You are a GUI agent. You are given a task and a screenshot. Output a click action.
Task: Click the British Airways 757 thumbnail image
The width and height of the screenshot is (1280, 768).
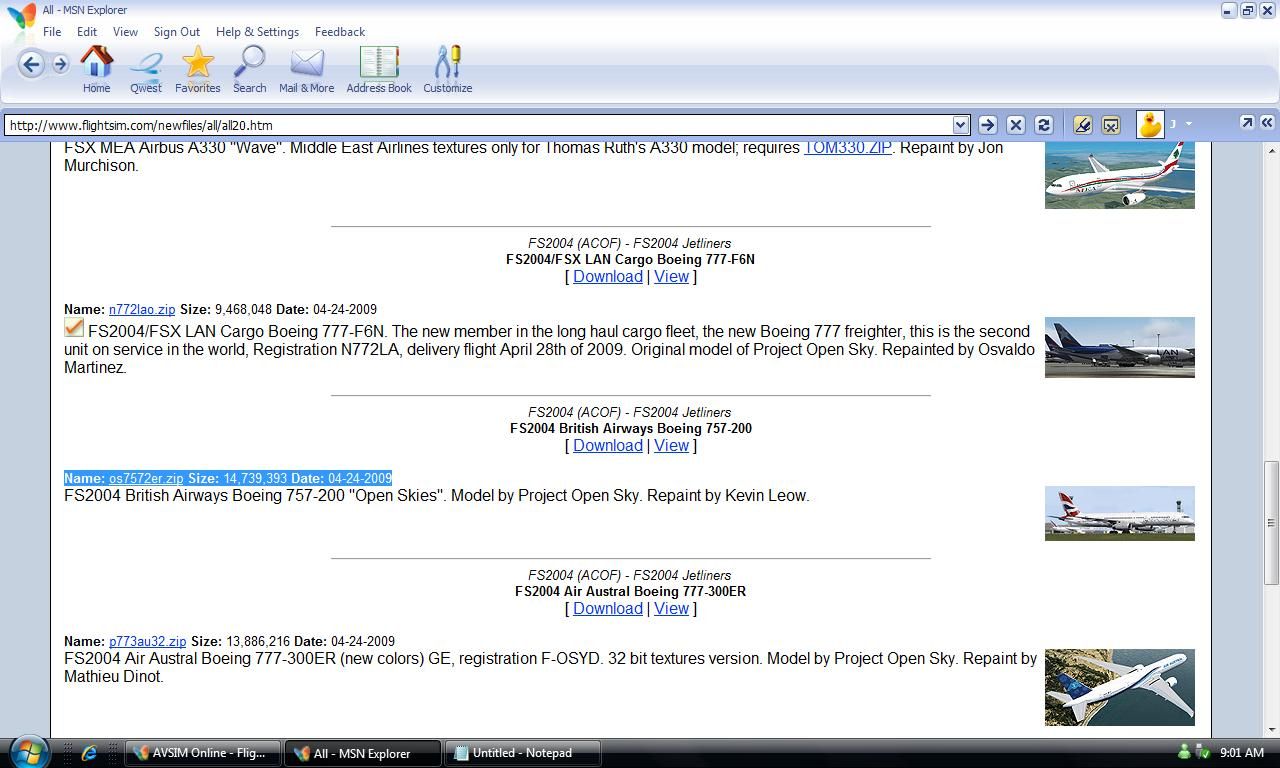pos(1120,514)
